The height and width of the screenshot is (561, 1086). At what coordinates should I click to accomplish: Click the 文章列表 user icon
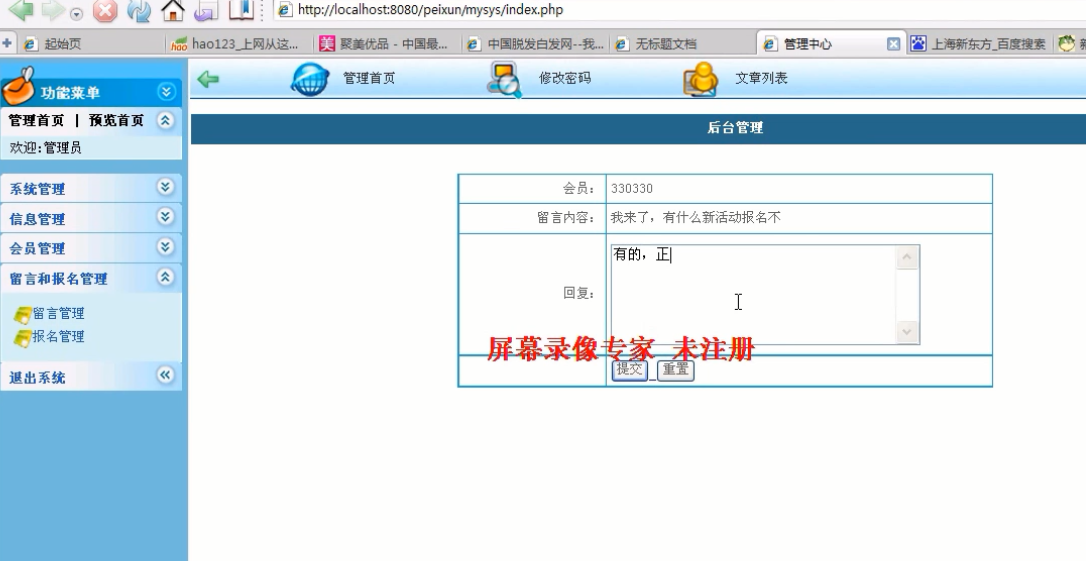coord(700,79)
